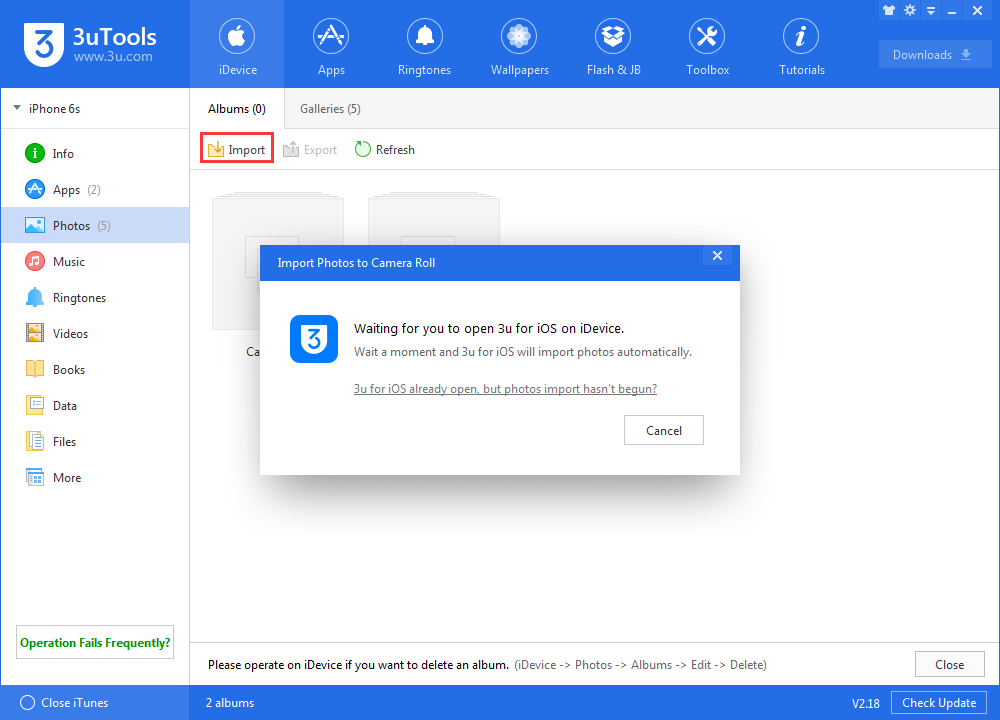Select Ringtones in the sidebar
1000x720 pixels.
(95, 297)
